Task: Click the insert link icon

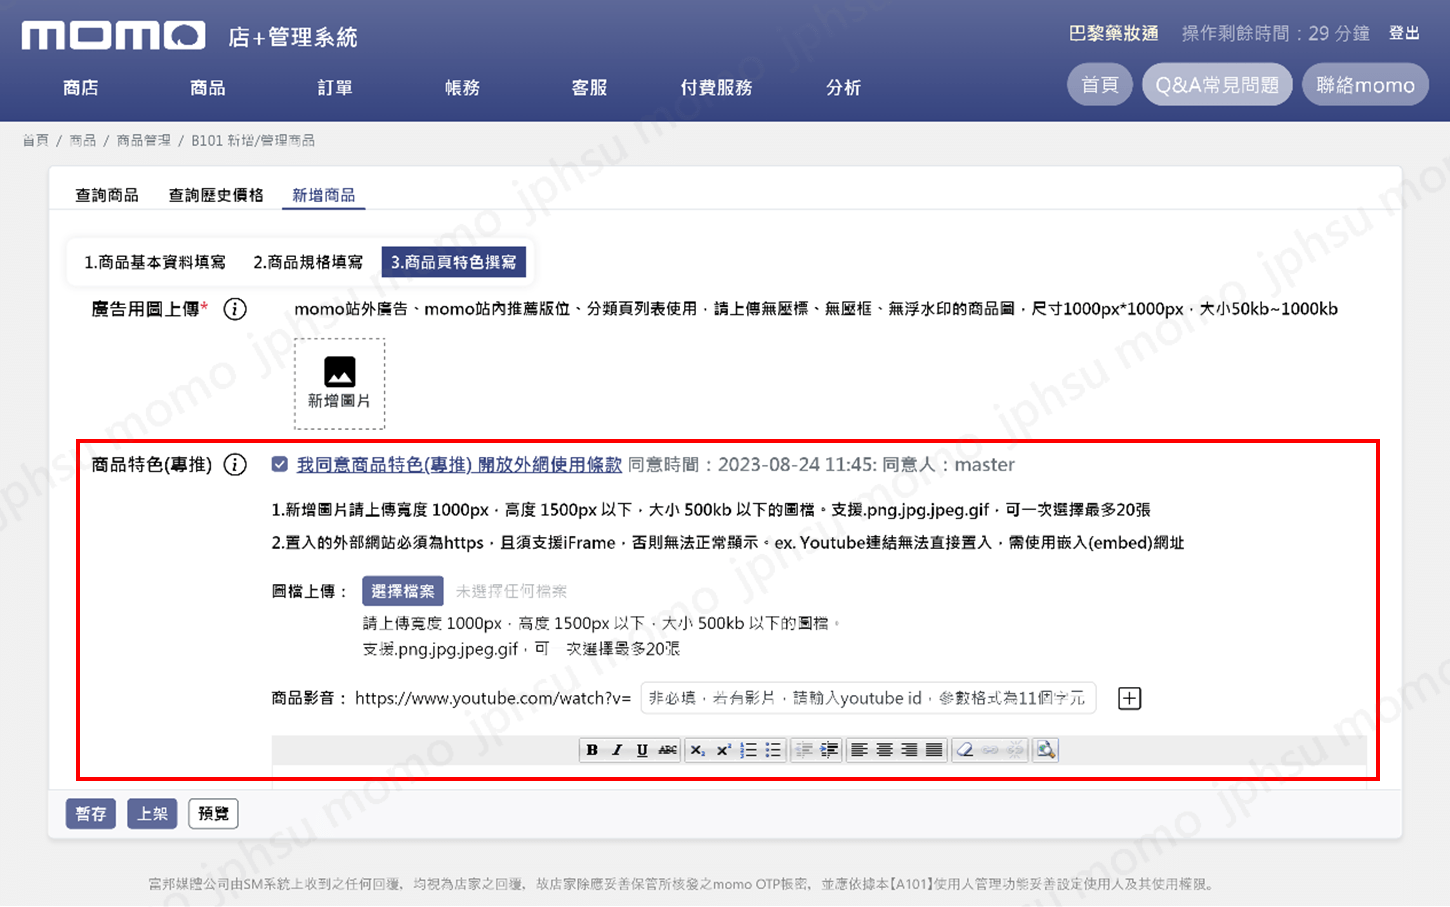Action: pyautogui.click(x=990, y=750)
